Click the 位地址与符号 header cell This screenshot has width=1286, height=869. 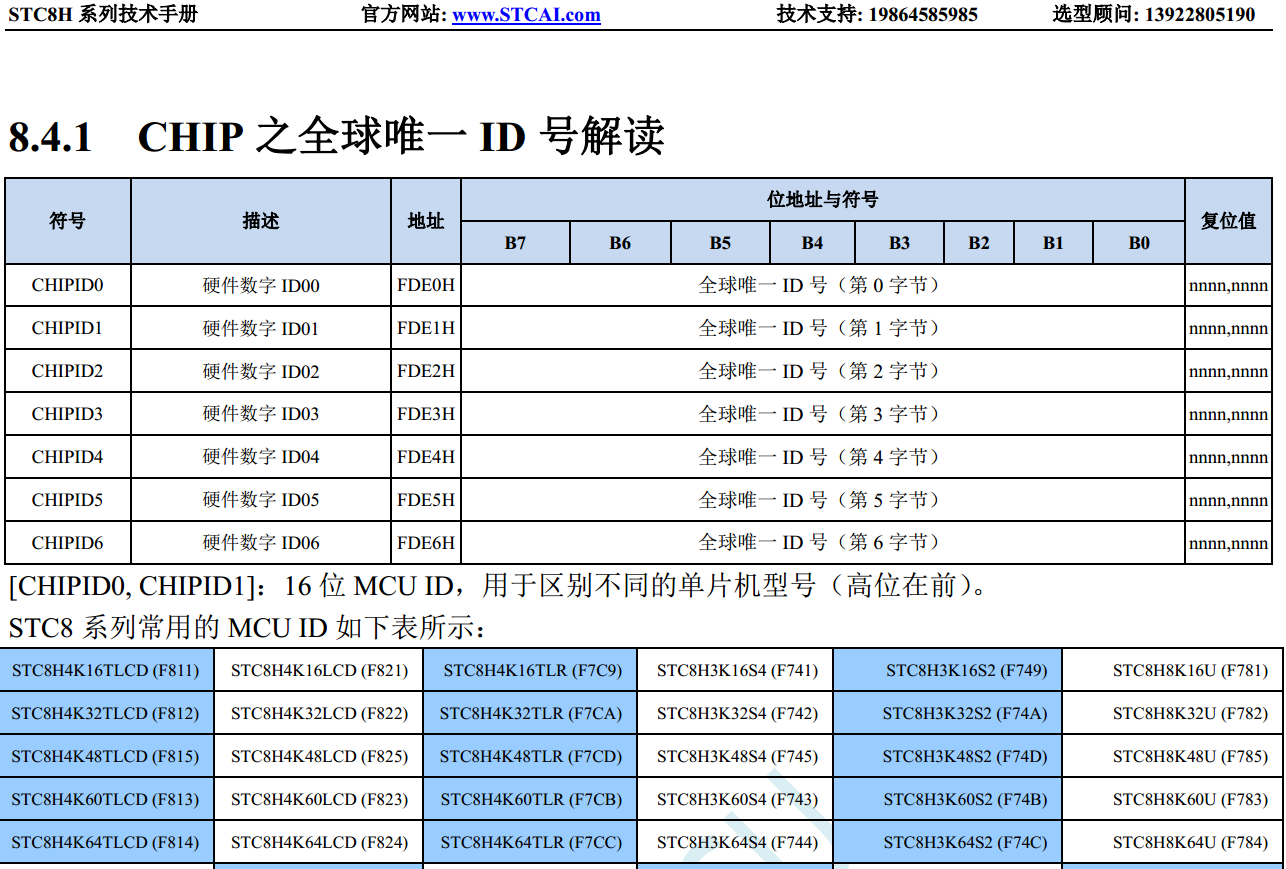(x=823, y=200)
